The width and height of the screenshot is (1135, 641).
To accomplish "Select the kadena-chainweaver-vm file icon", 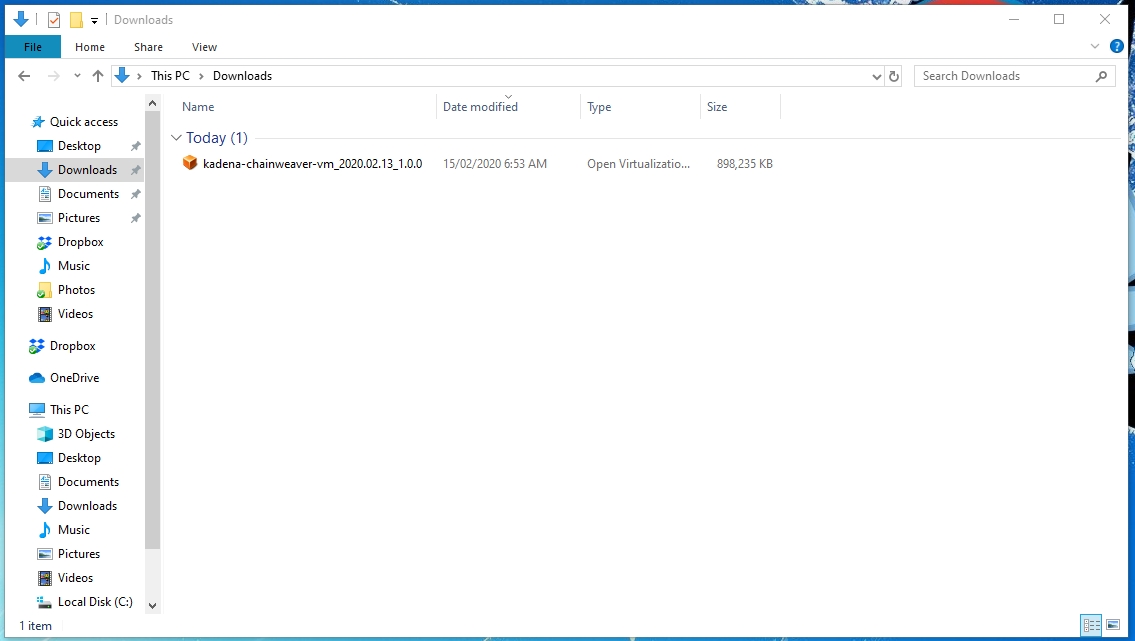I will click(x=190, y=163).
